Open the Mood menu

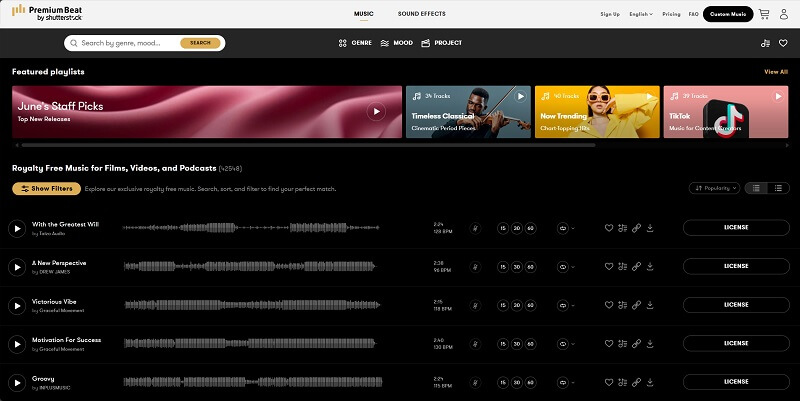coord(396,43)
